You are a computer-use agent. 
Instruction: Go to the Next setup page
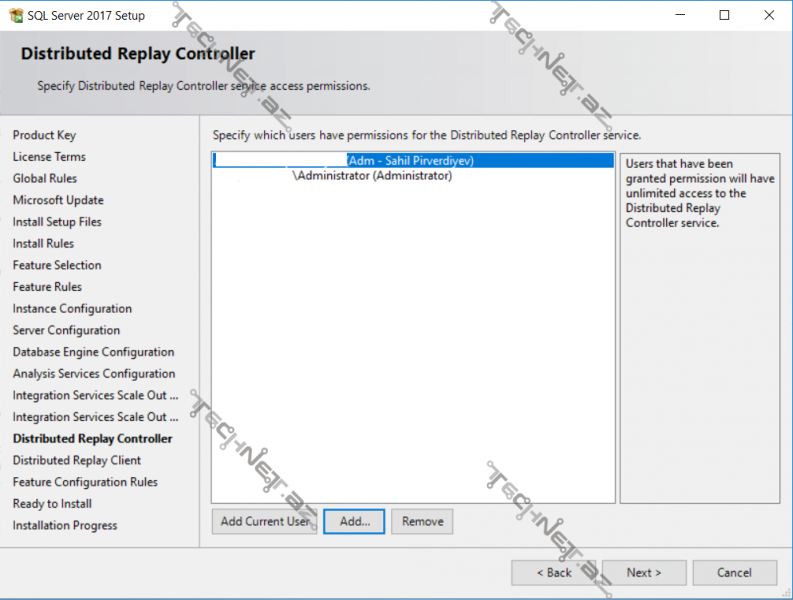[644, 573]
